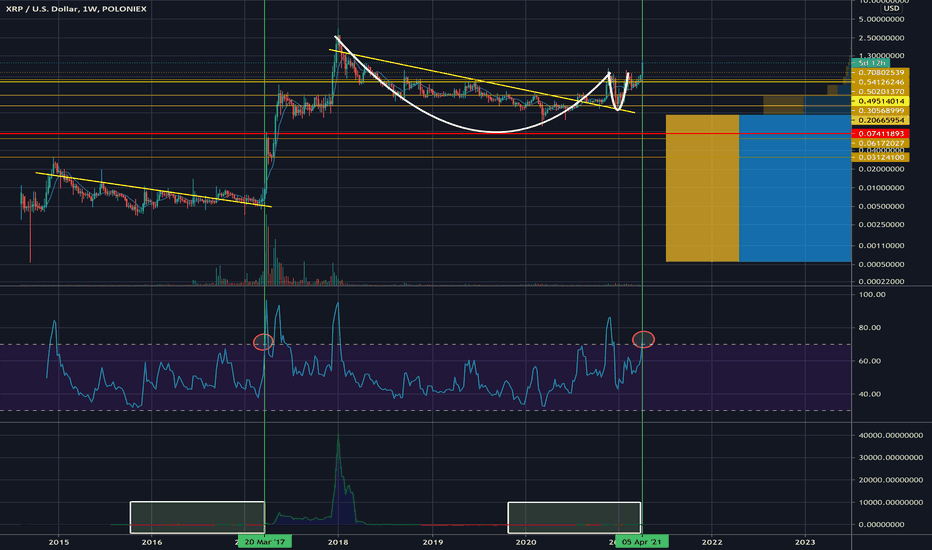Screen dimensions: 932x550
Task: Click the 20000.00000000 lower scale value
Action: pos(891,480)
